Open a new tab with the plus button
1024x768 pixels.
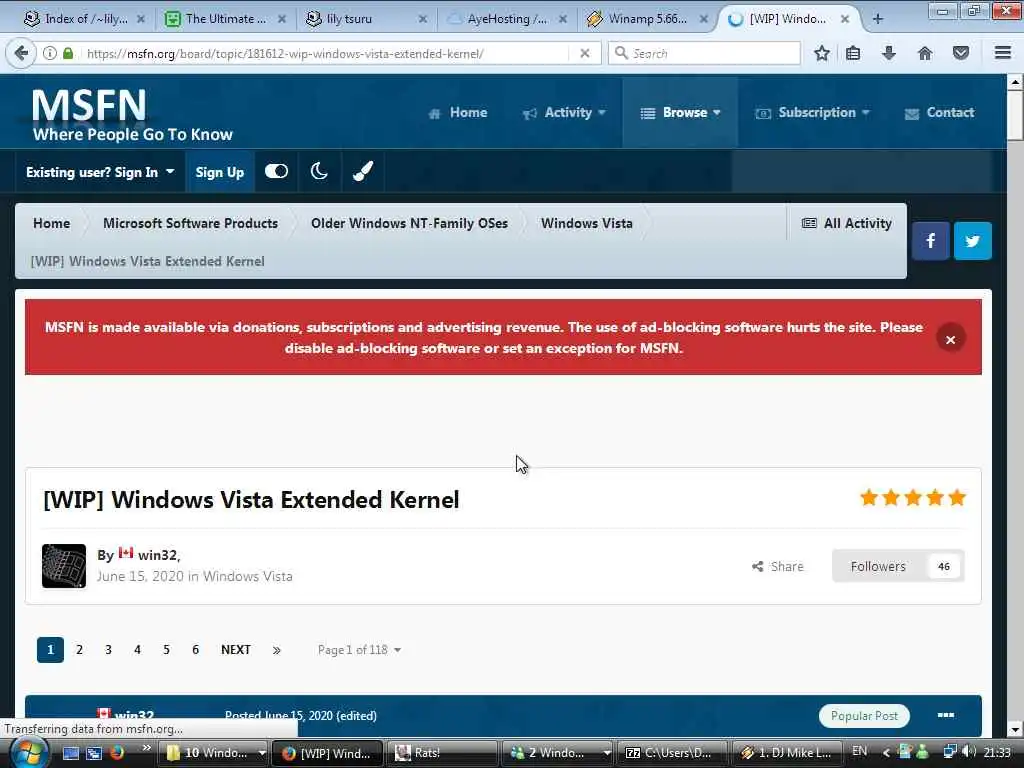pos(878,19)
